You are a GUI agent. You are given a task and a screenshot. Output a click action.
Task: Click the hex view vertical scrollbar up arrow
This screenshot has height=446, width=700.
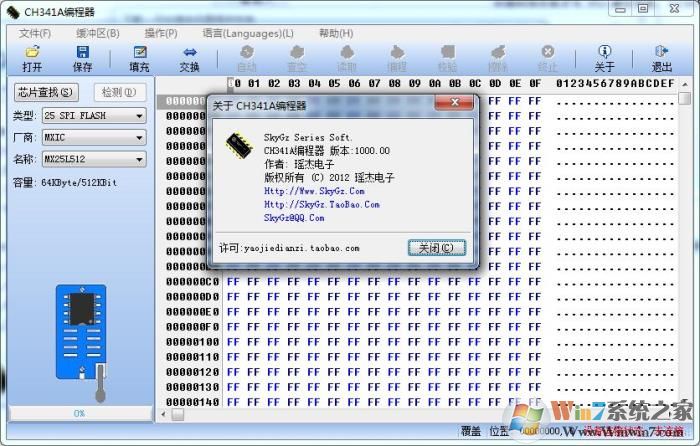684,84
